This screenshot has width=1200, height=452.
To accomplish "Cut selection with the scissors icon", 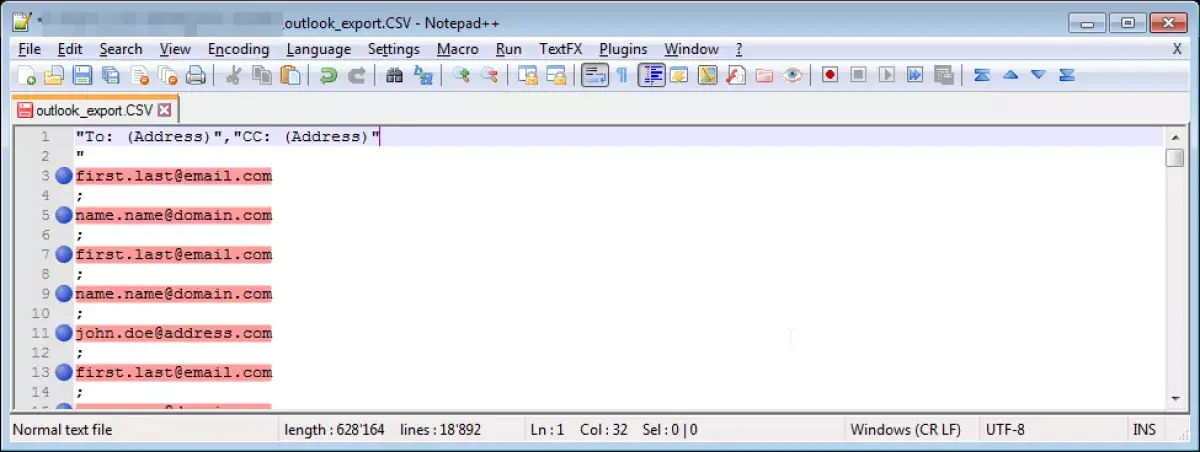I will [234, 75].
